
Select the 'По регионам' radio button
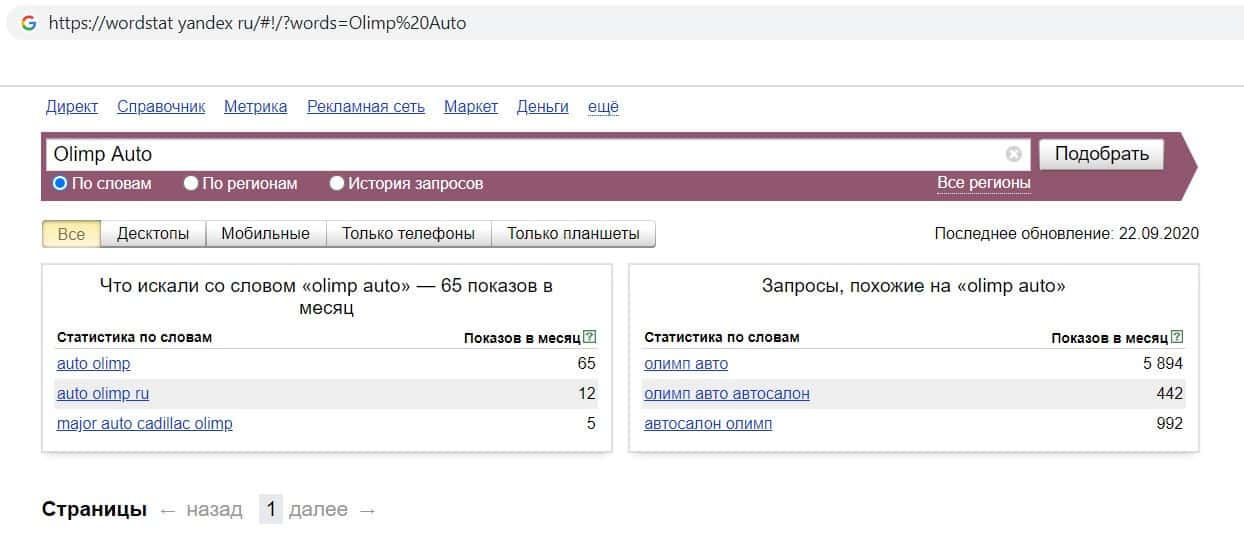point(191,183)
